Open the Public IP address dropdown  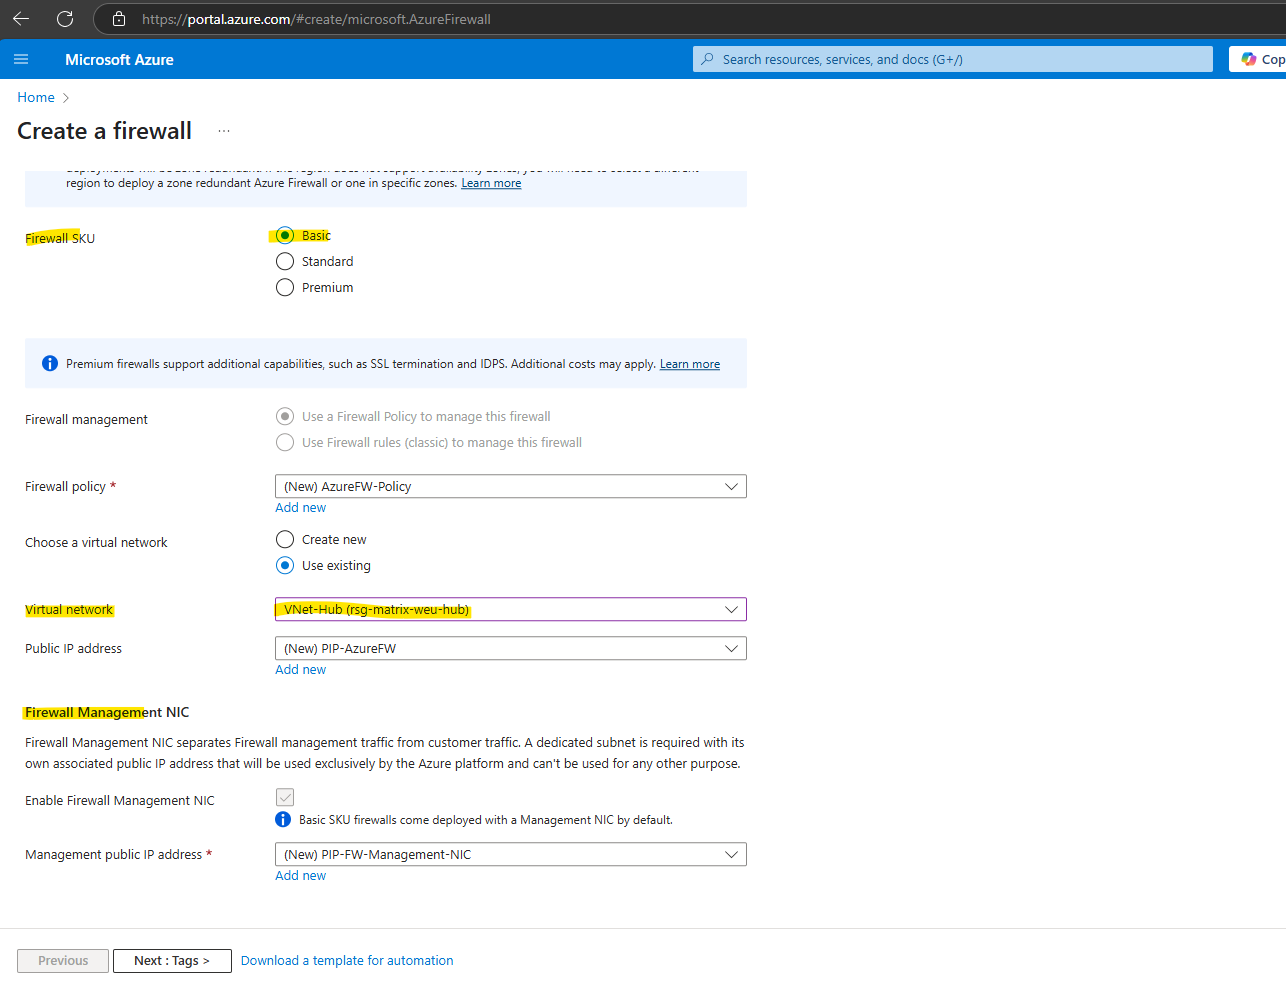click(x=510, y=648)
